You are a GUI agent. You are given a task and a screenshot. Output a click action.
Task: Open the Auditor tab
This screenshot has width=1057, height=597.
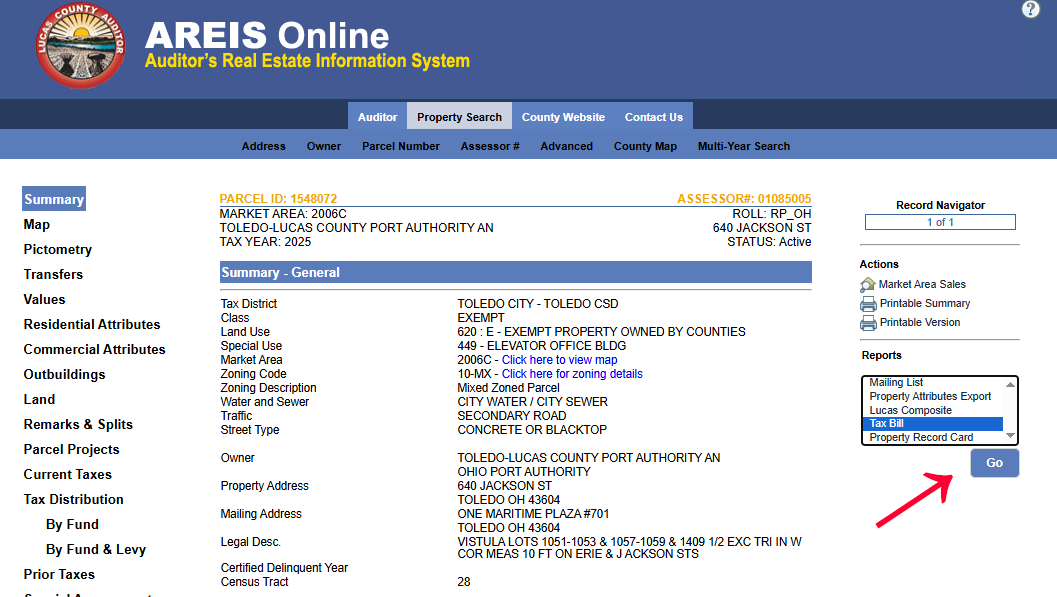point(378,117)
